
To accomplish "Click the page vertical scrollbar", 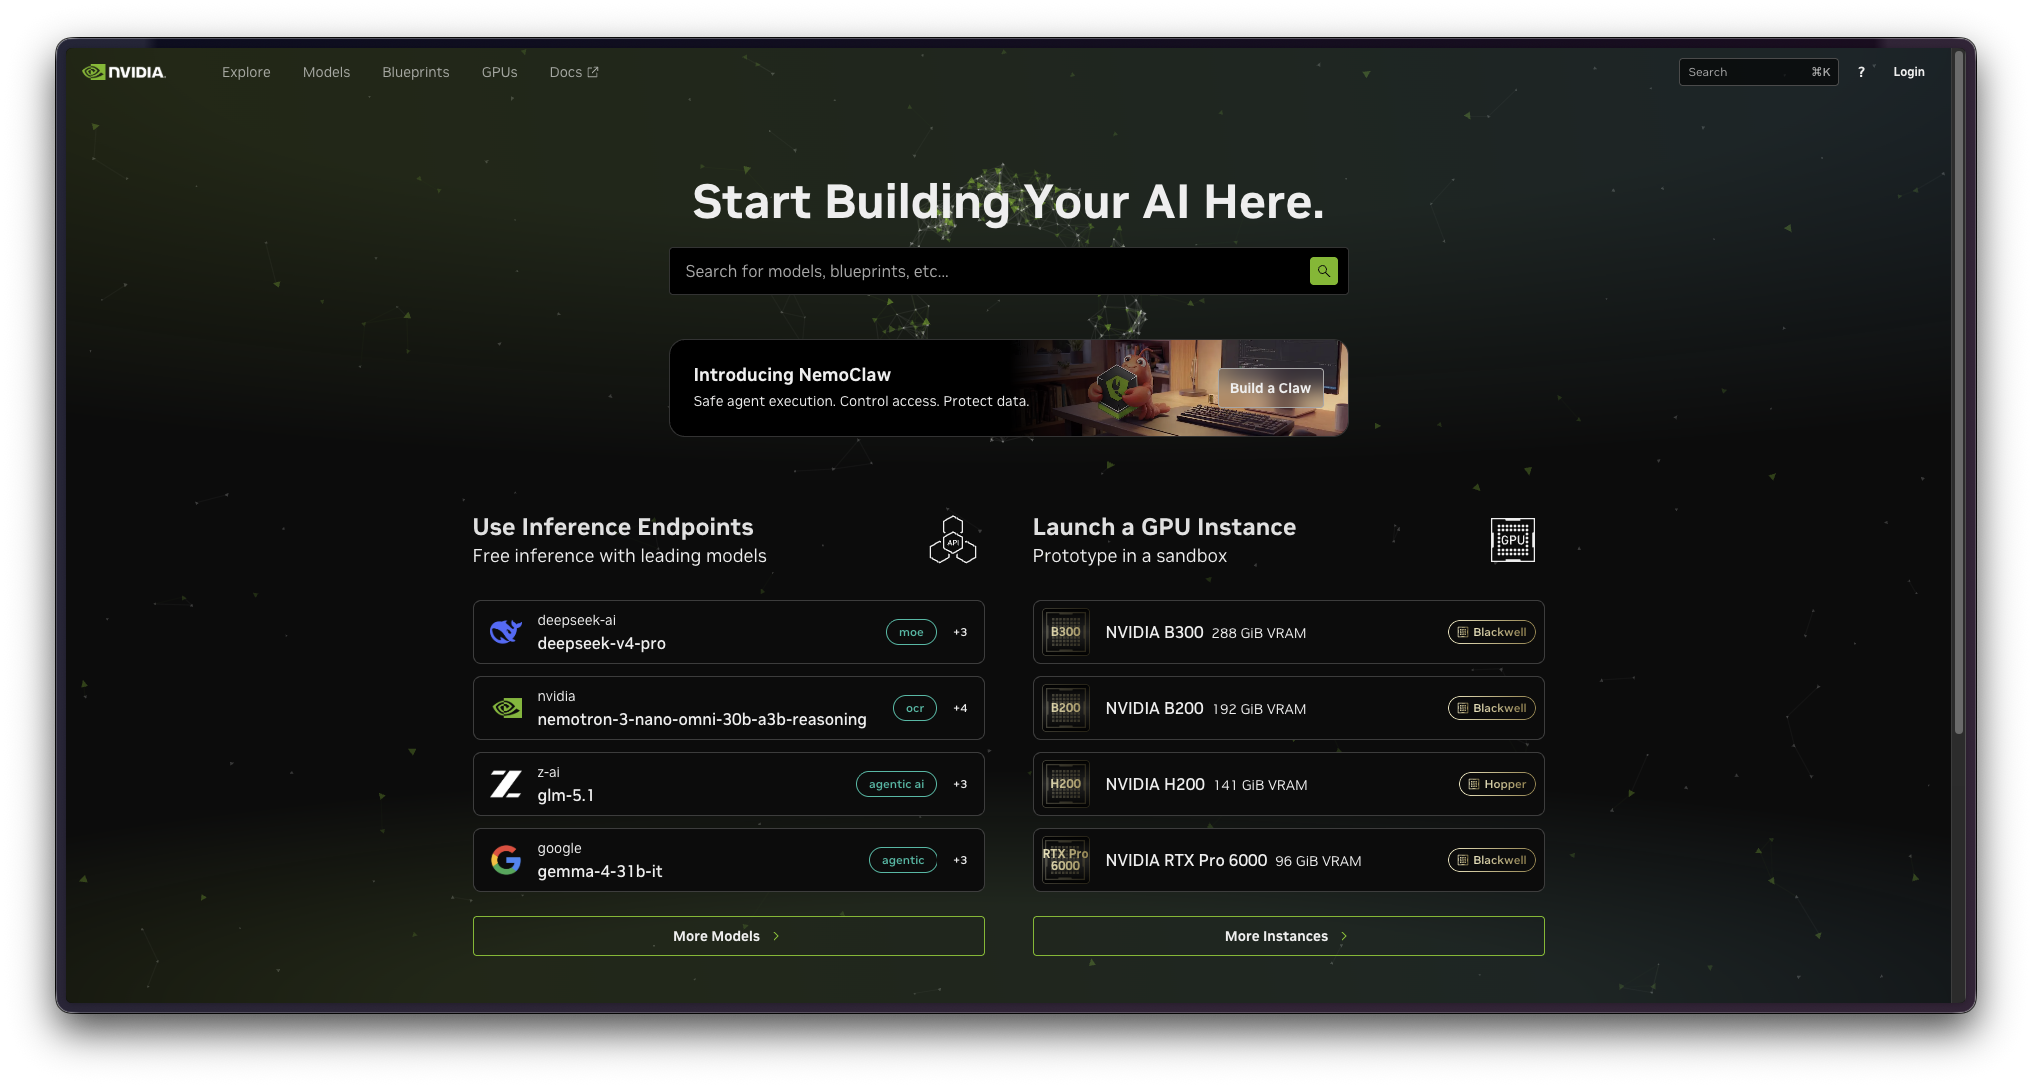I will [x=1959, y=393].
